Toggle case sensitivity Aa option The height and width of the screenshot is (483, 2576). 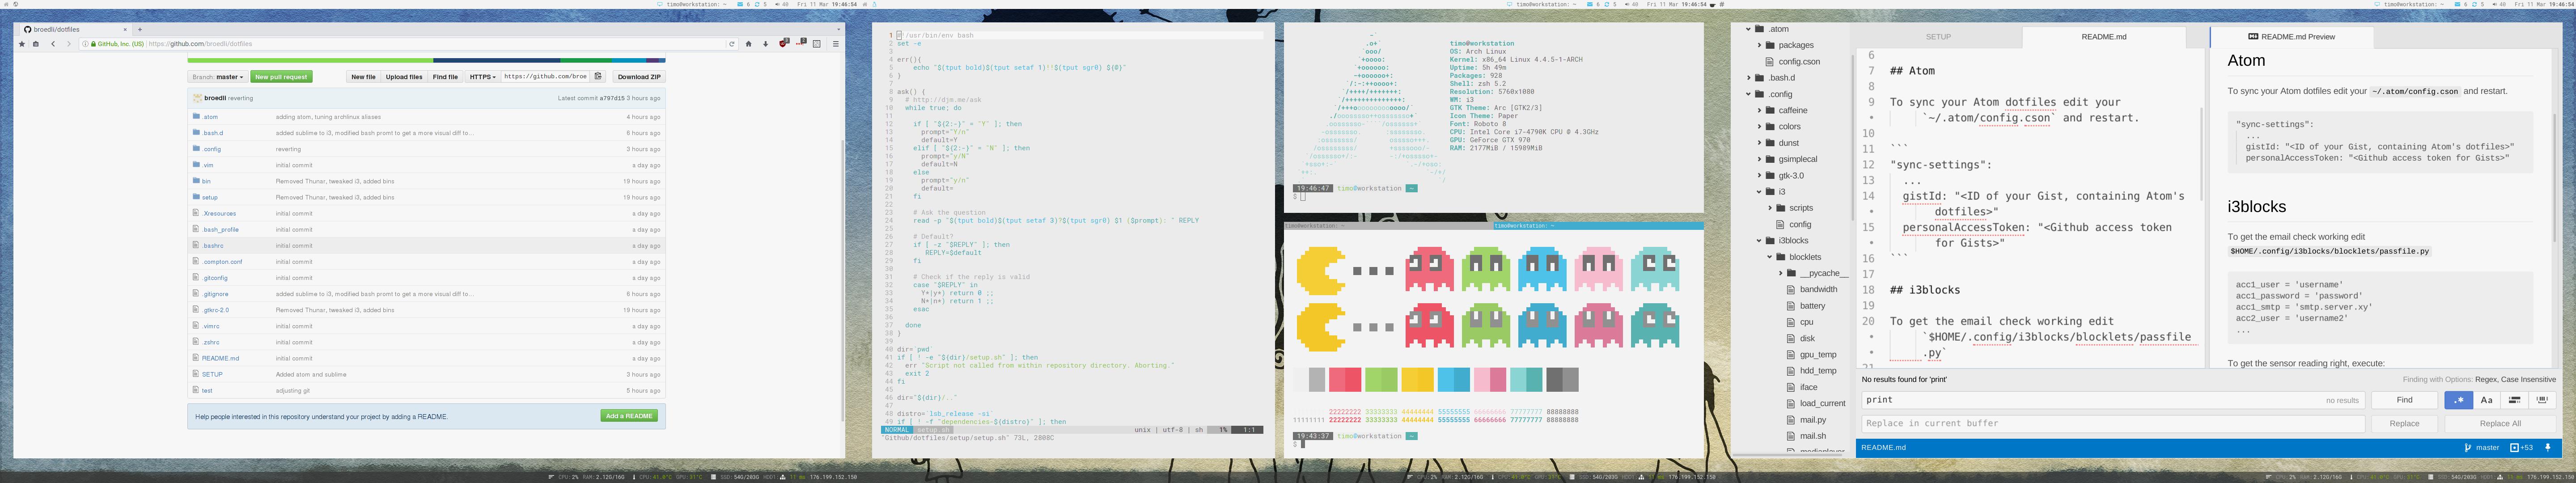pyautogui.click(x=2487, y=400)
